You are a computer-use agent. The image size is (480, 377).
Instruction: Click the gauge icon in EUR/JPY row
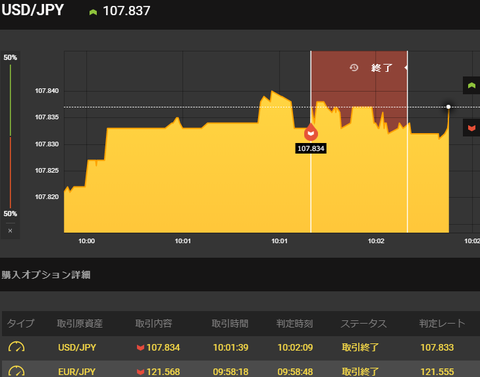16,371
